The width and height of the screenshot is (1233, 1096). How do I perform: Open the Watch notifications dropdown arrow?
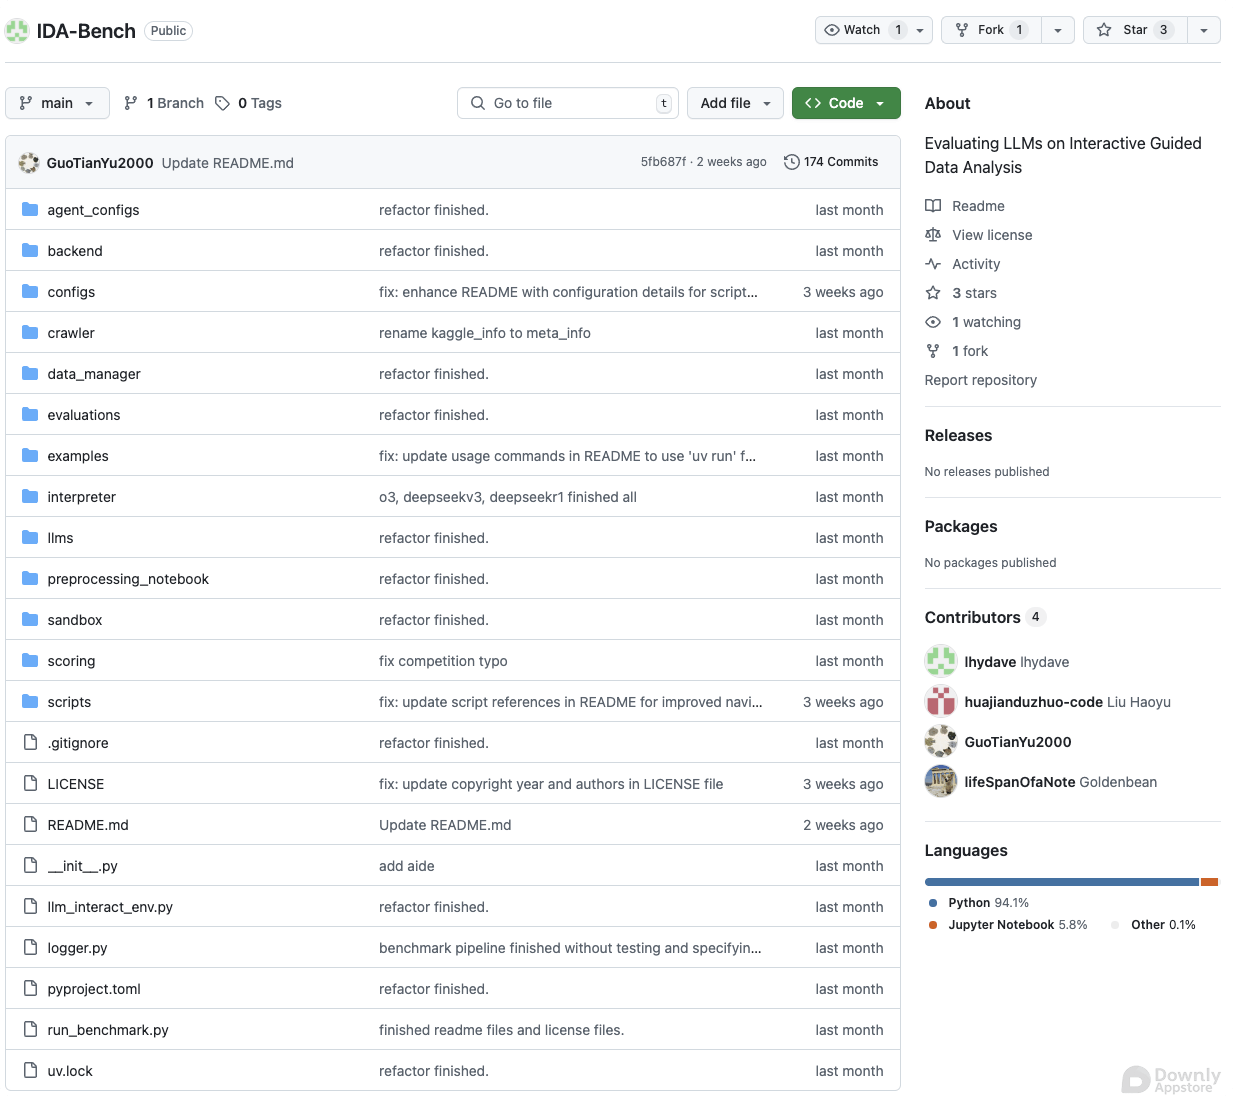click(x=921, y=30)
